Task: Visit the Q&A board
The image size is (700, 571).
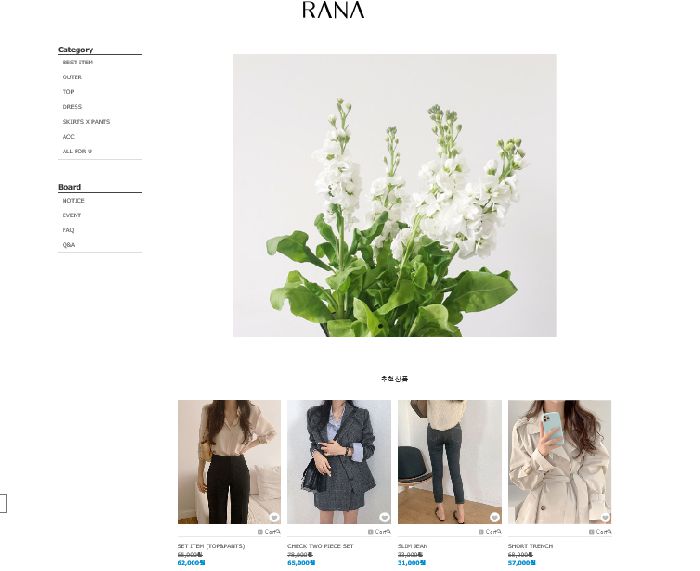Action: (69, 245)
